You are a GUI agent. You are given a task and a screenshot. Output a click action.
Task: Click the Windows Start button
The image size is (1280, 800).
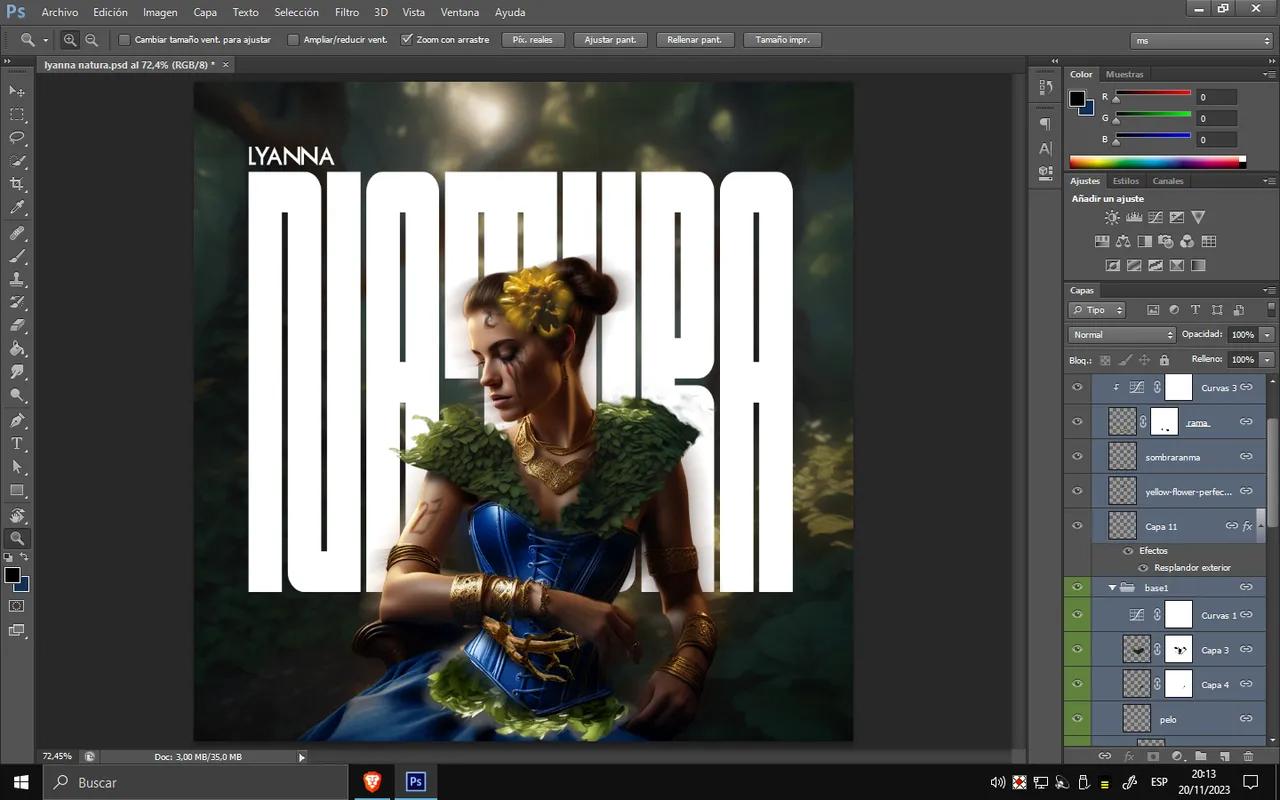click(21, 782)
